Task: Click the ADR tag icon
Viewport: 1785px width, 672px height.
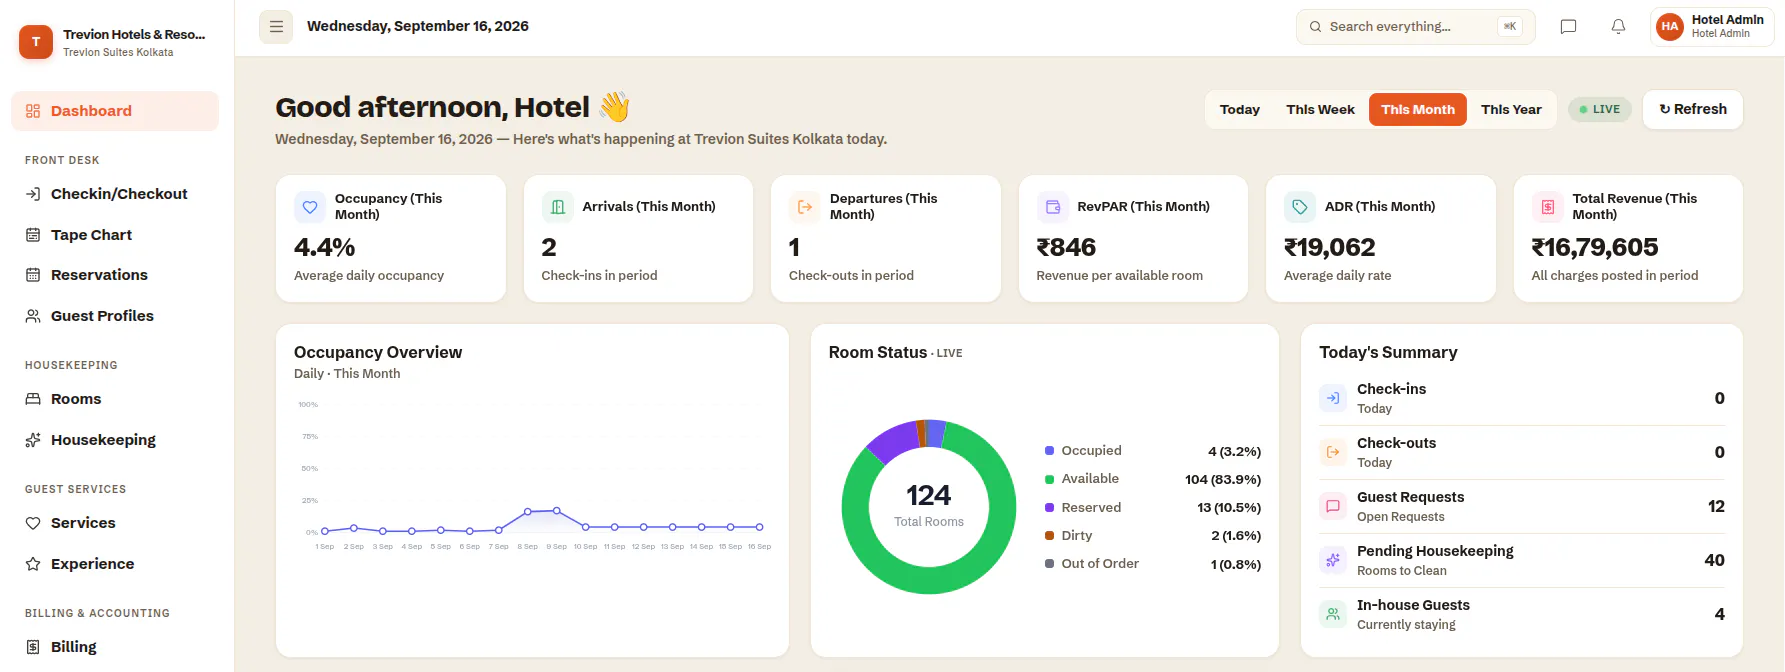Action: (1300, 207)
